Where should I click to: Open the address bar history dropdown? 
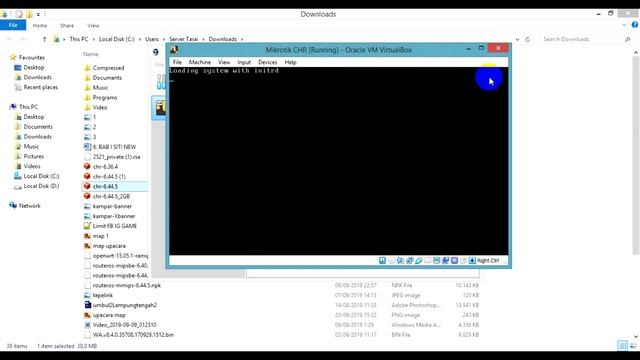click(518, 39)
